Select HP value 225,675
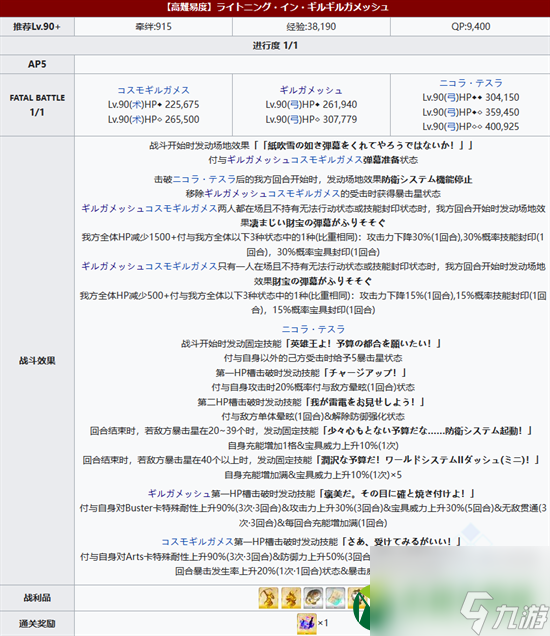550x636 pixels. coord(182,105)
